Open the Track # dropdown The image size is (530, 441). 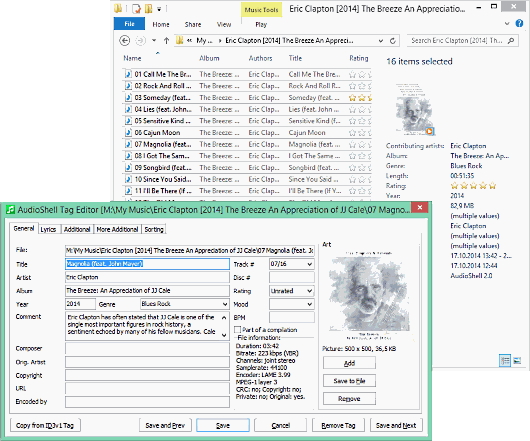310,264
